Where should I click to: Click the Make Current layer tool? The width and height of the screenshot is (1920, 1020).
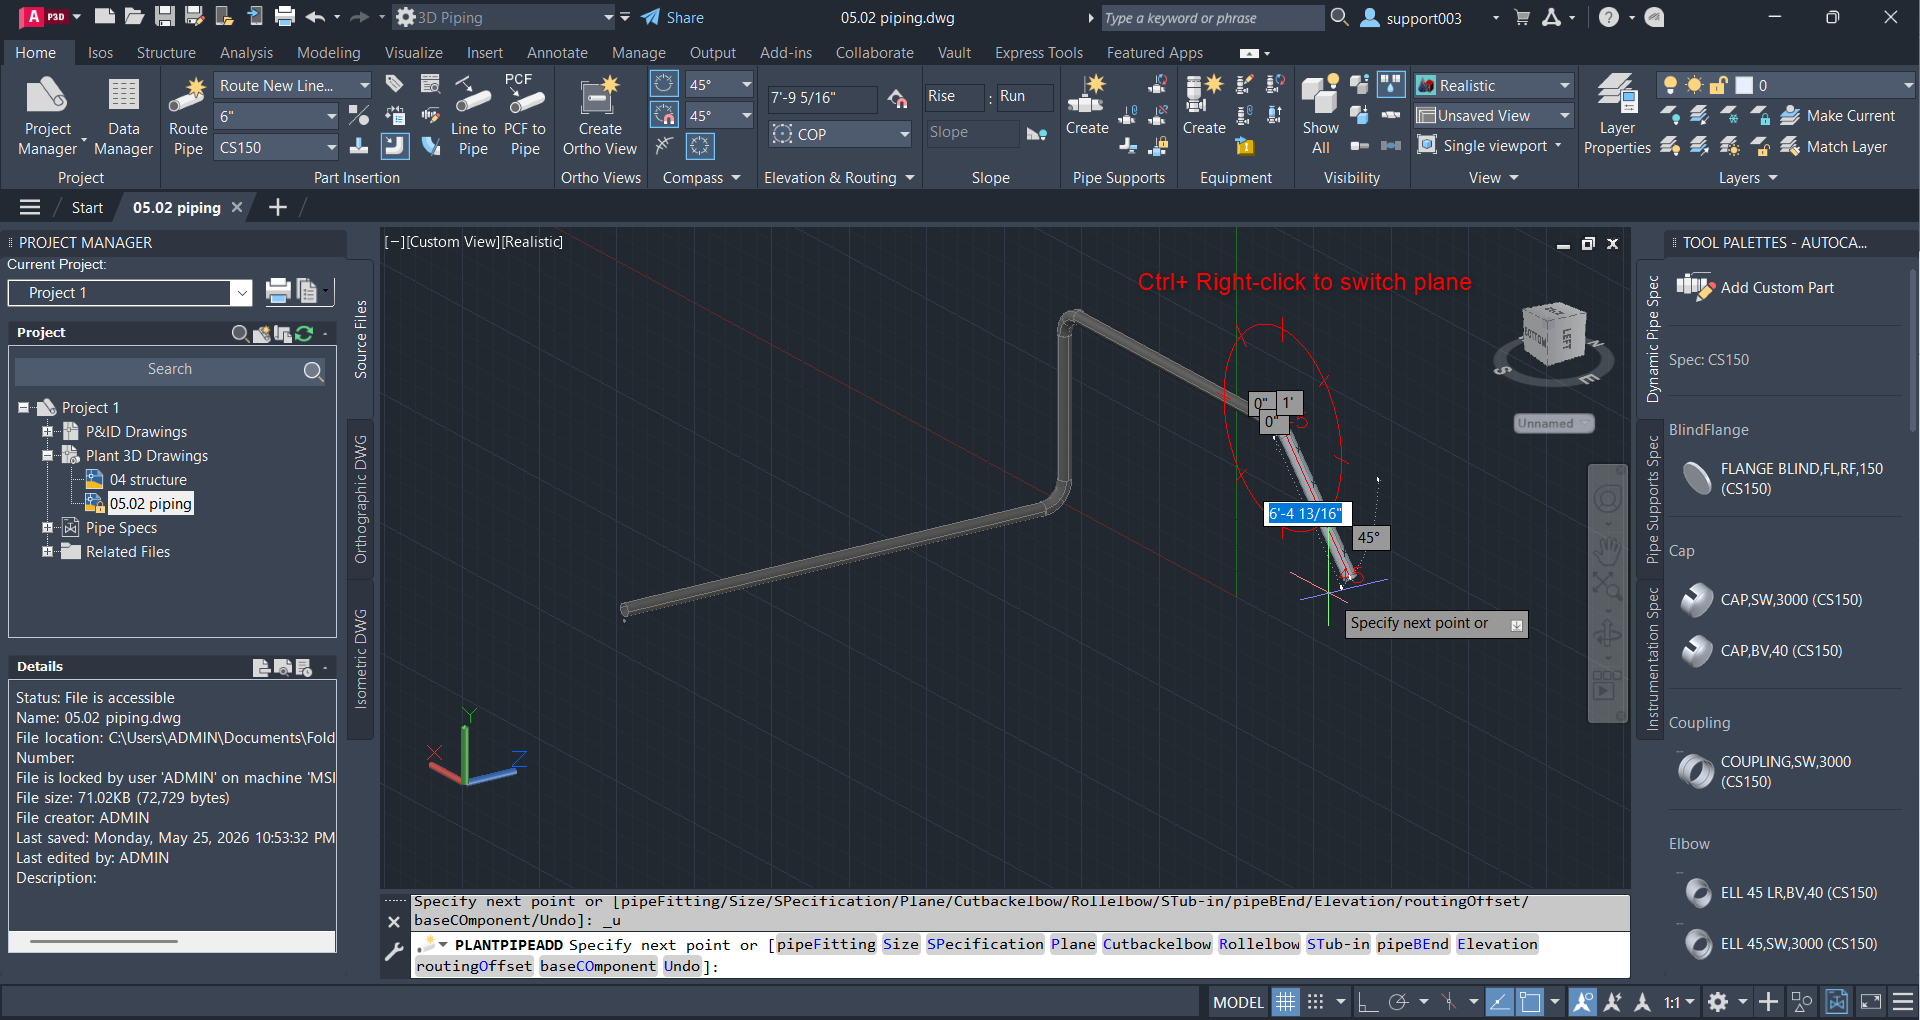coord(1838,116)
